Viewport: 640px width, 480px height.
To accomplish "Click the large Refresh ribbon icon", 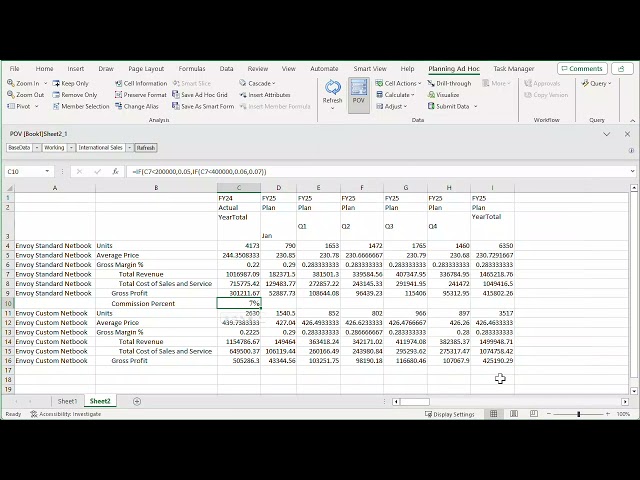I will coord(333,88).
